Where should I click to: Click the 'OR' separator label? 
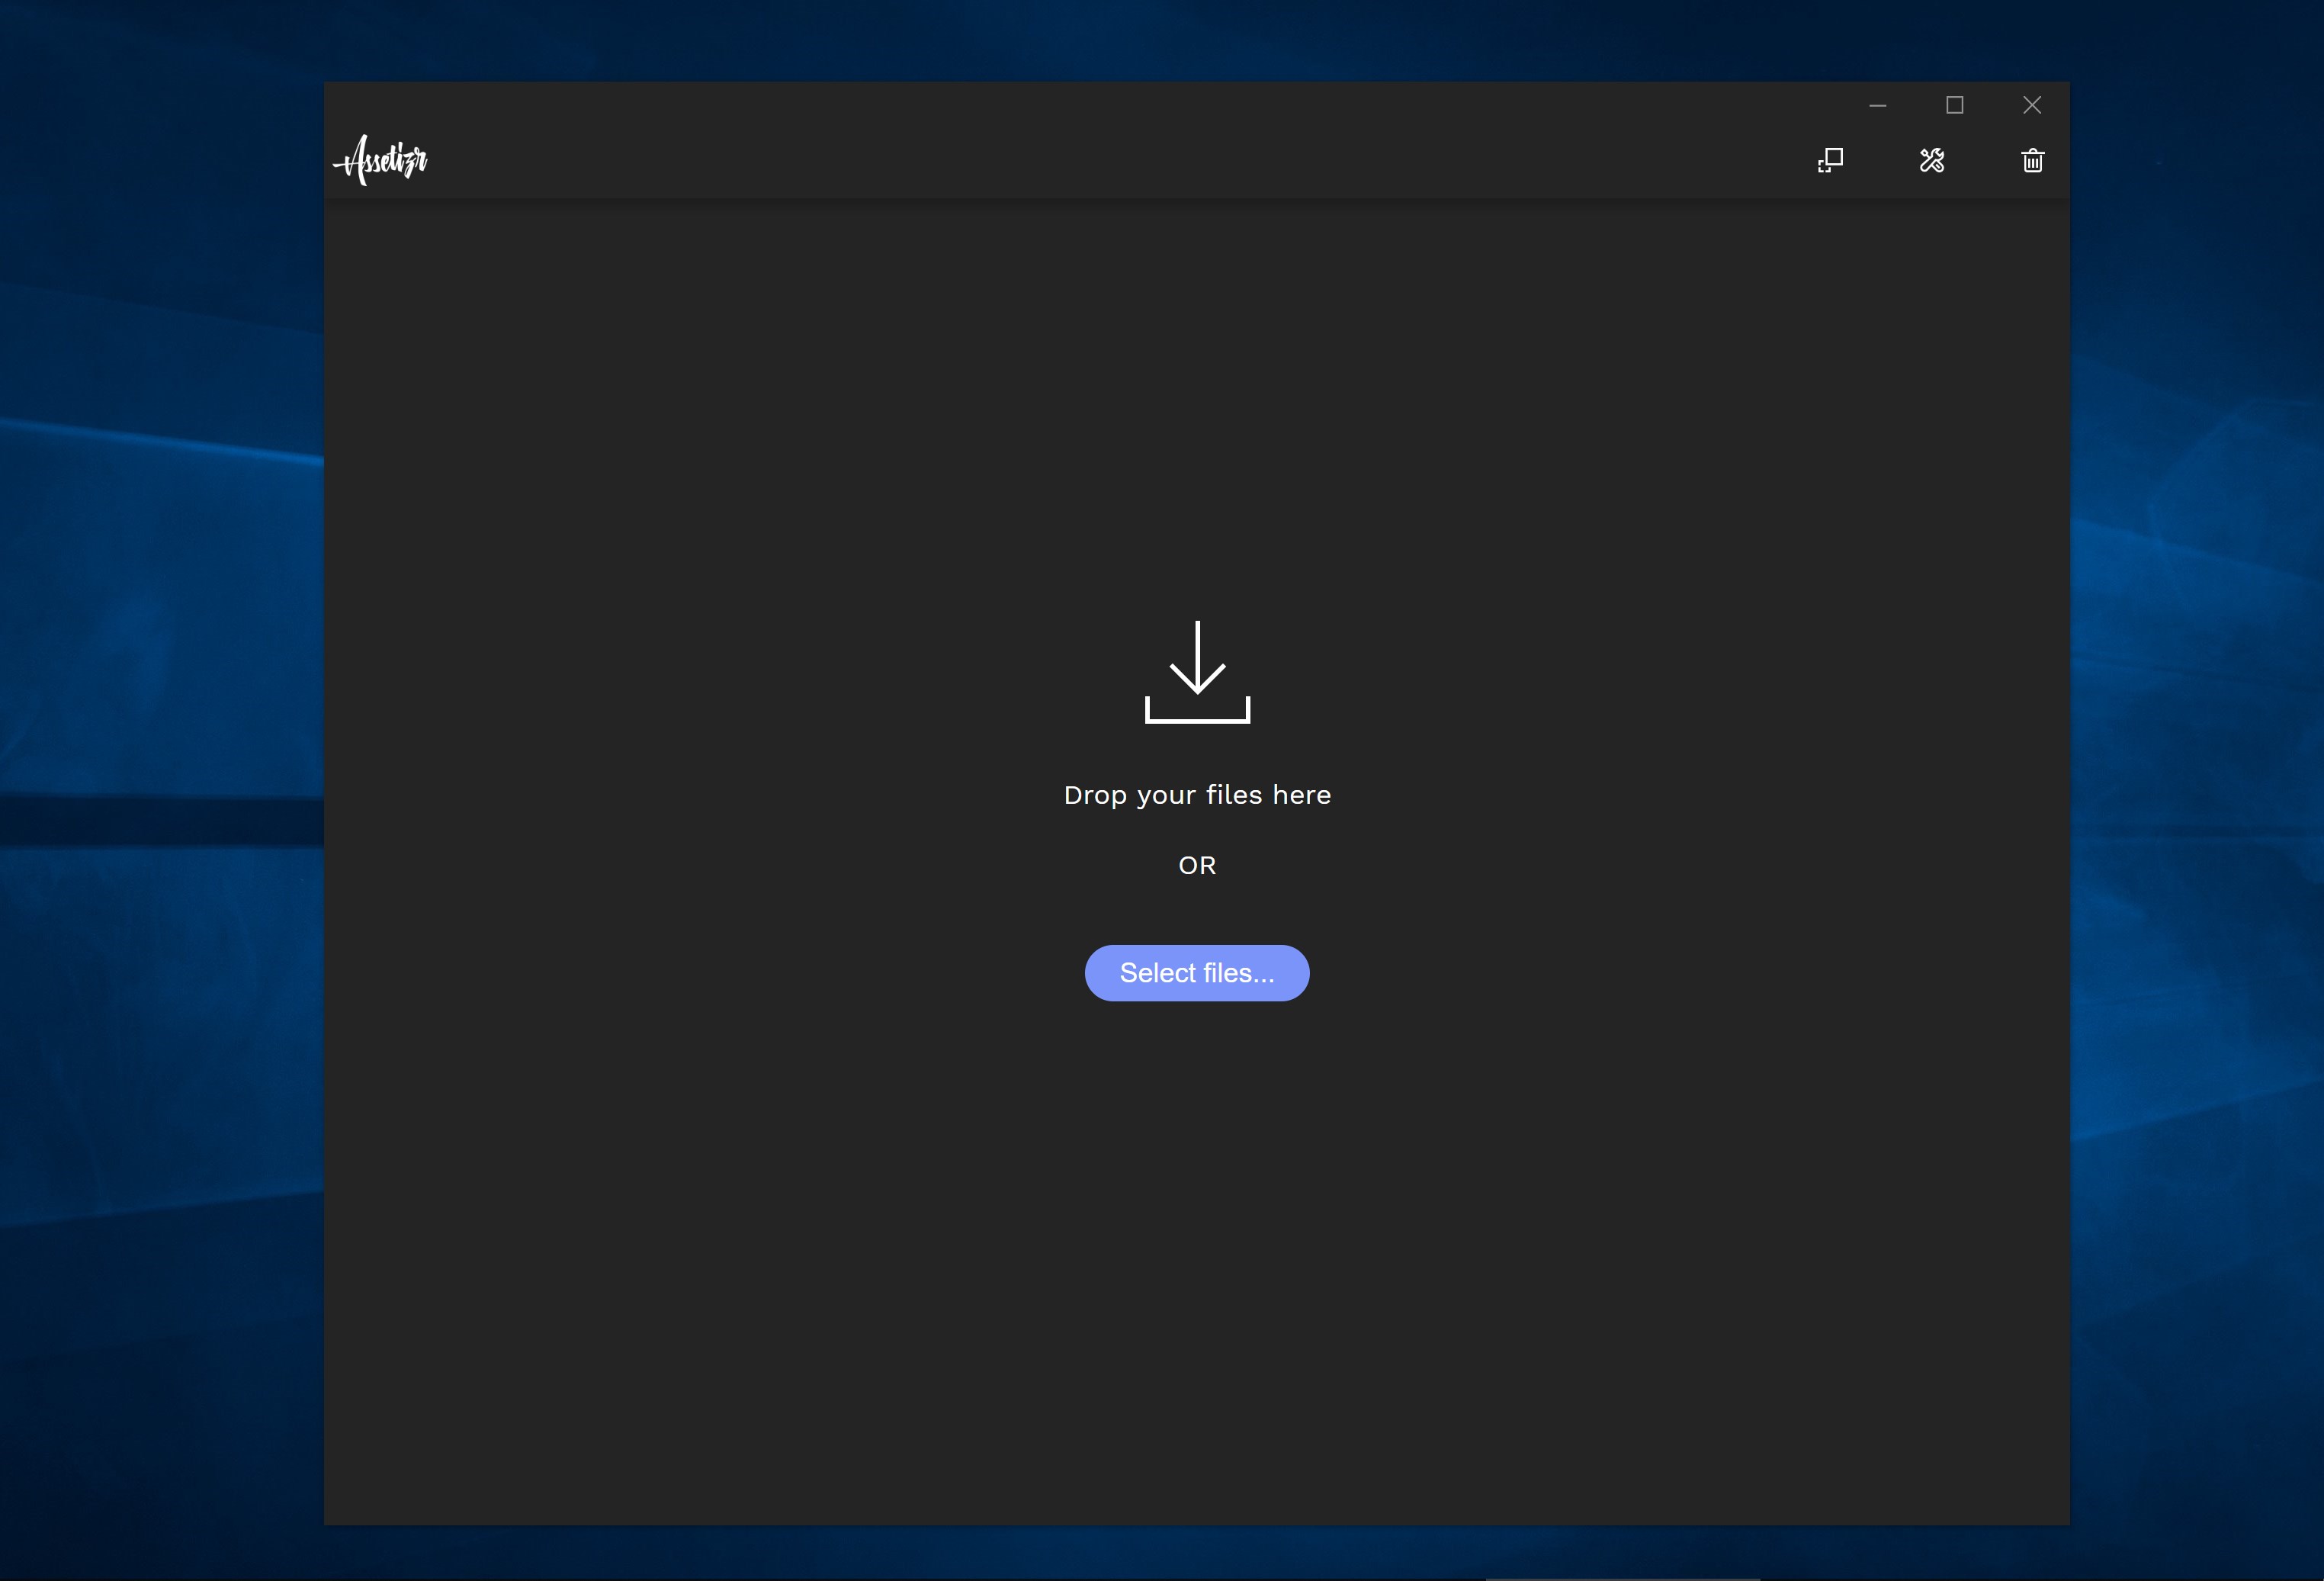pyautogui.click(x=1197, y=865)
